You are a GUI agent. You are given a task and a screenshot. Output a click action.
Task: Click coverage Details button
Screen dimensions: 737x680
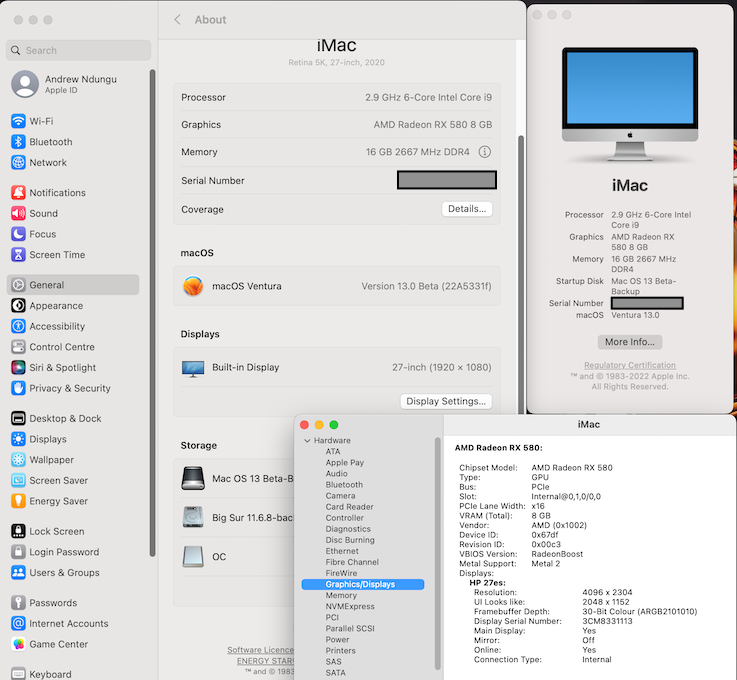click(467, 209)
